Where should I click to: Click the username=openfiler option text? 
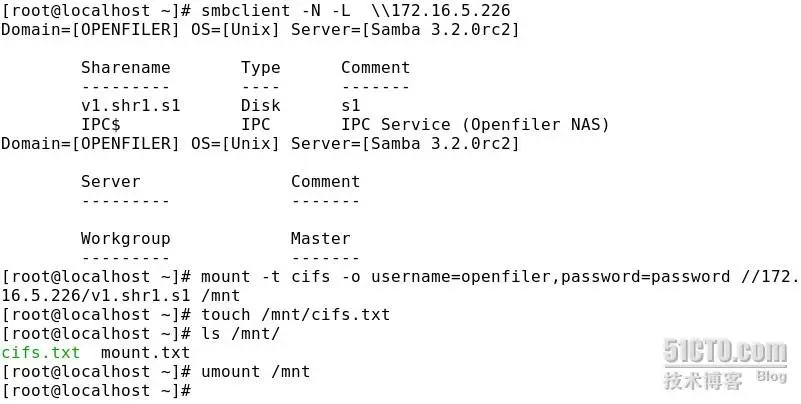(461, 276)
